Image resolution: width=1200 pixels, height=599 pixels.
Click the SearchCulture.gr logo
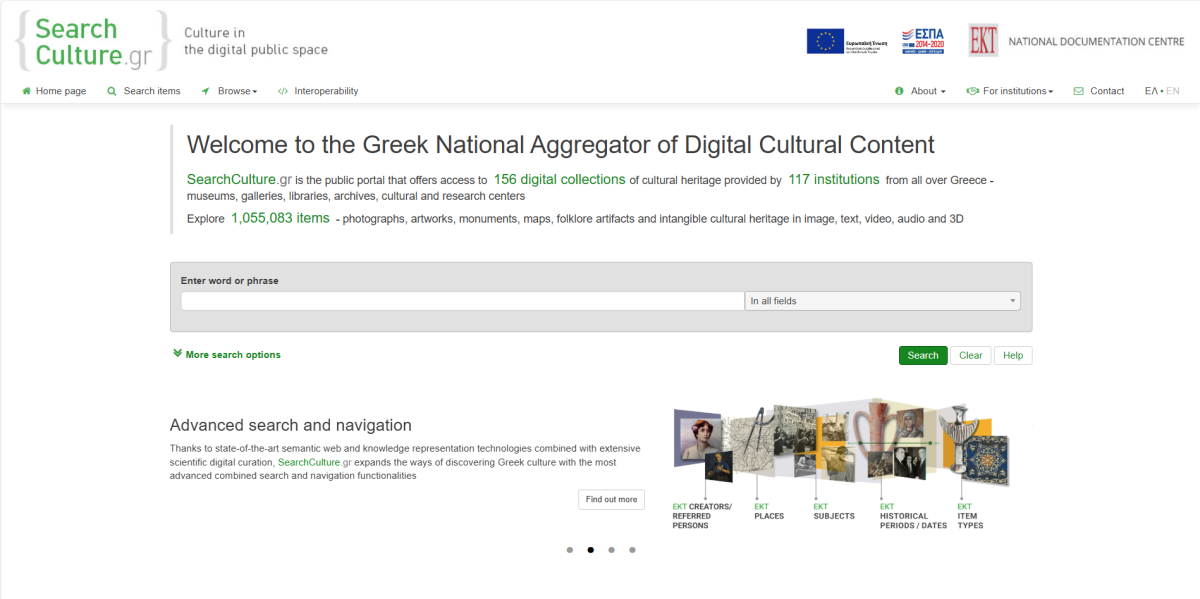tap(92, 41)
